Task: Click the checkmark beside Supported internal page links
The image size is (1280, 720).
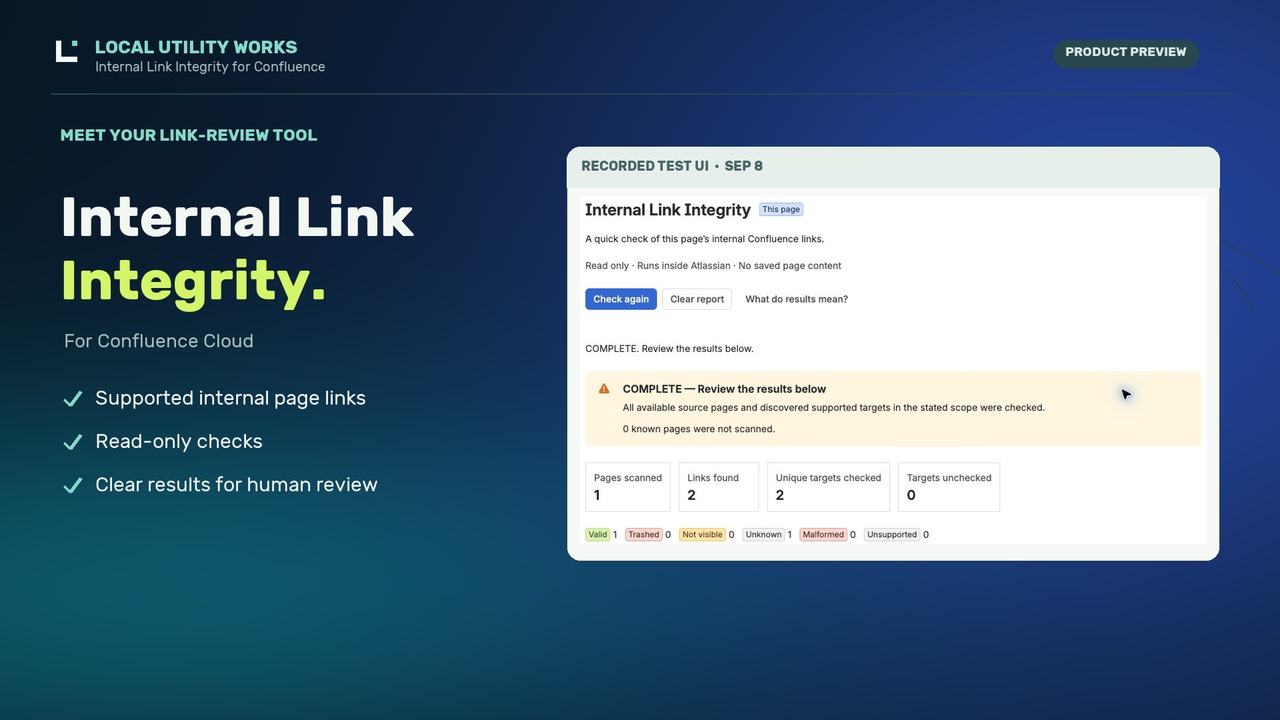Action: click(72, 399)
